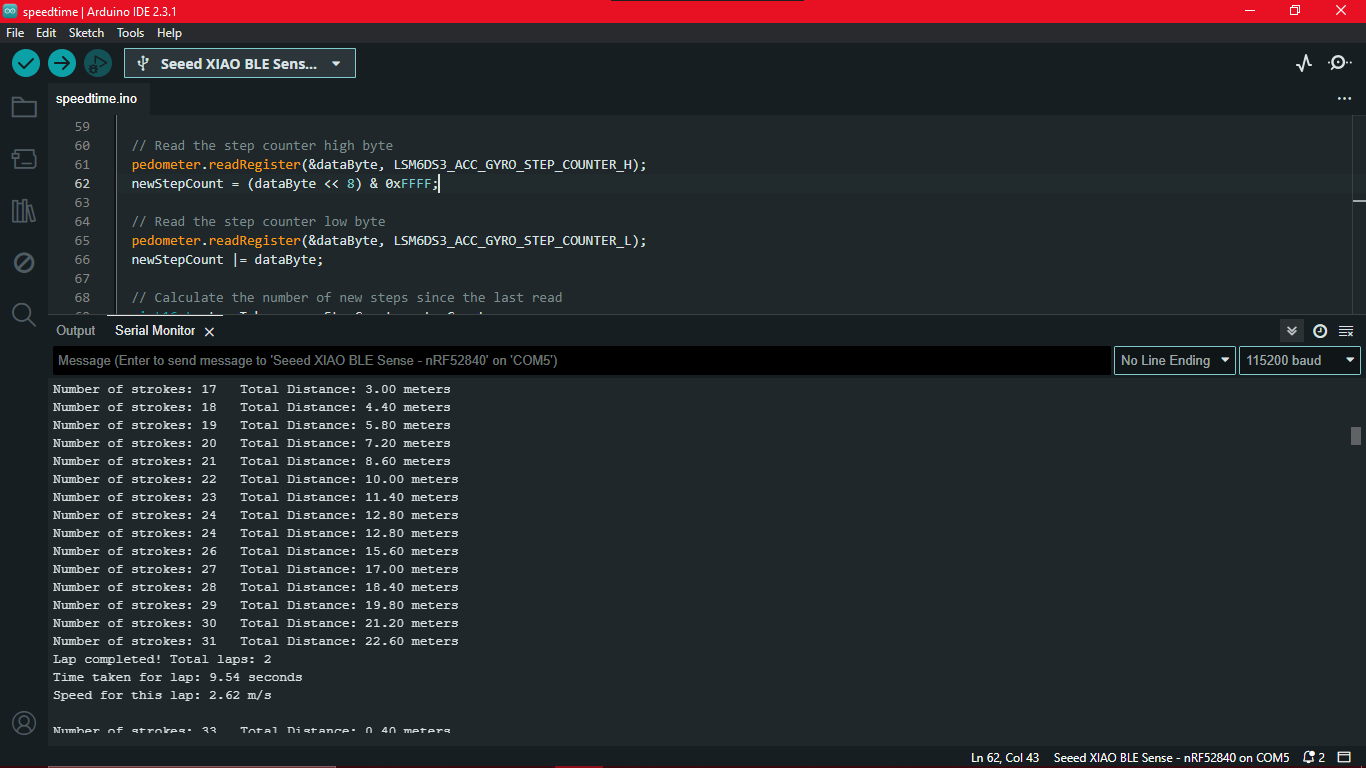Click the USB icon in board selector
Image resolution: width=1366 pixels, height=768 pixels.
(x=143, y=63)
